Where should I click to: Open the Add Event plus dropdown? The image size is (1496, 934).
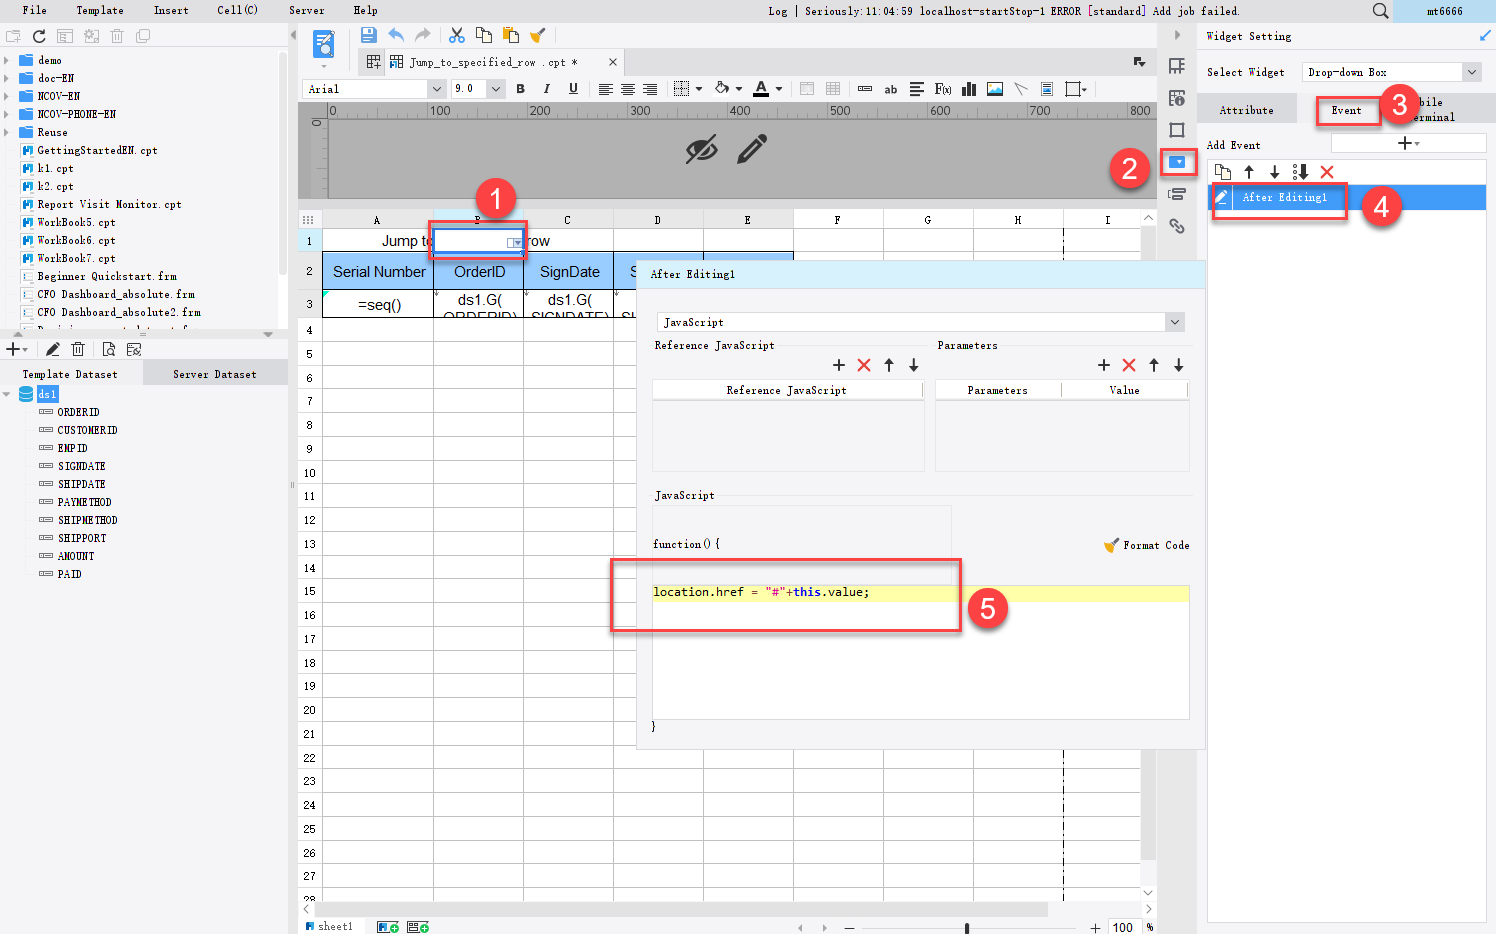click(1408, 144)
